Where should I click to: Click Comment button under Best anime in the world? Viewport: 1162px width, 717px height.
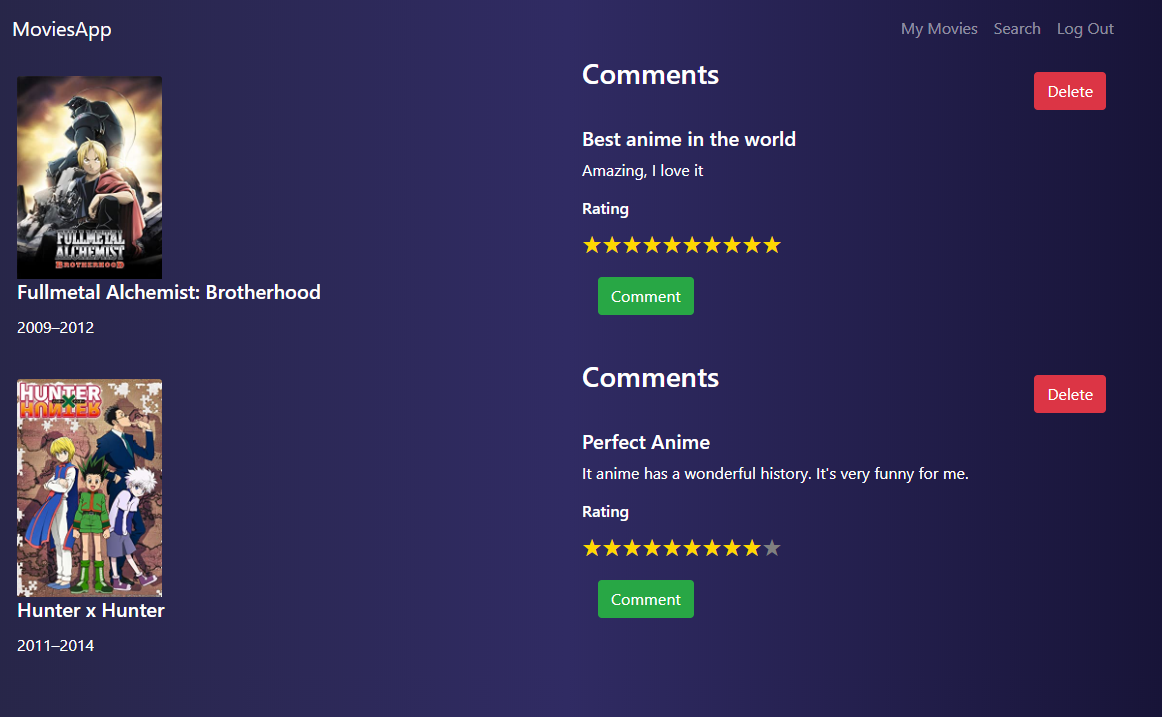pos(645,296)
